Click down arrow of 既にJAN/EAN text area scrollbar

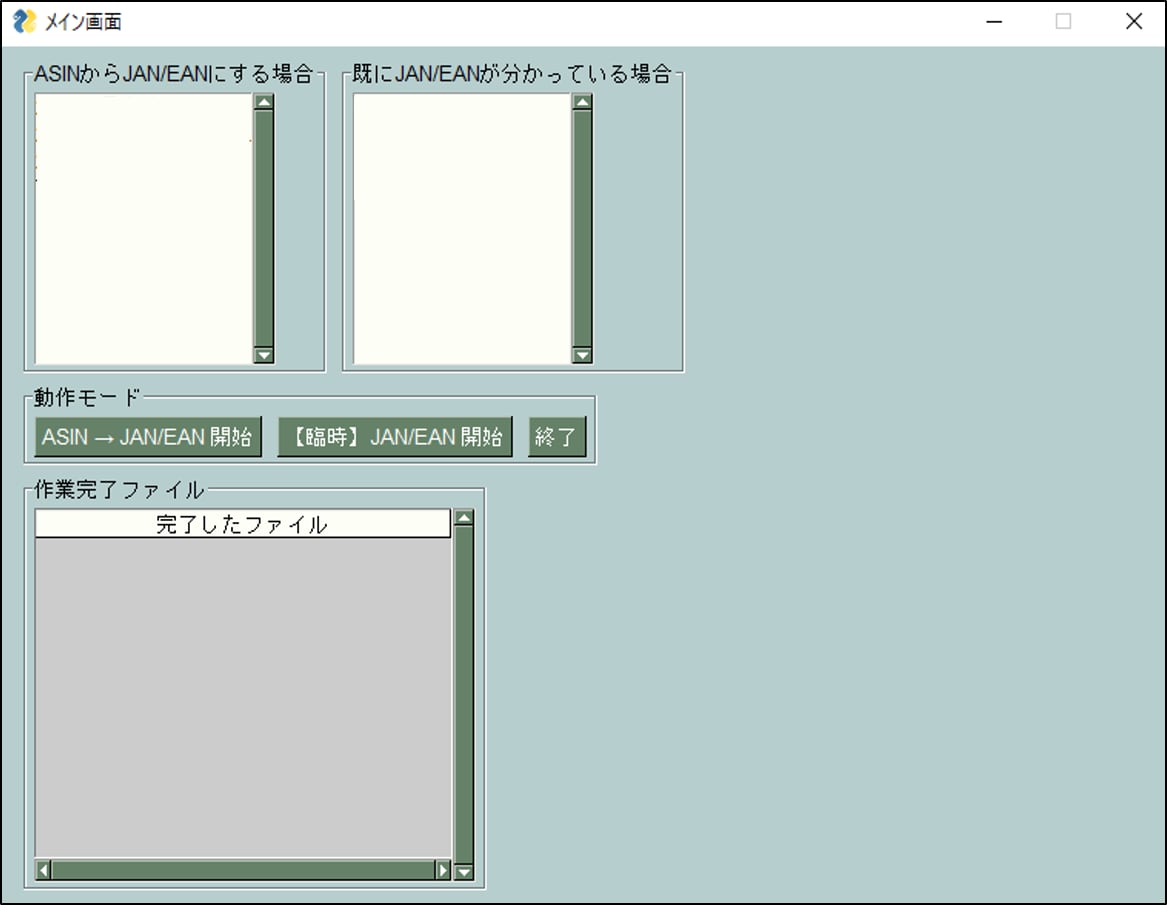tap(582, 355)
